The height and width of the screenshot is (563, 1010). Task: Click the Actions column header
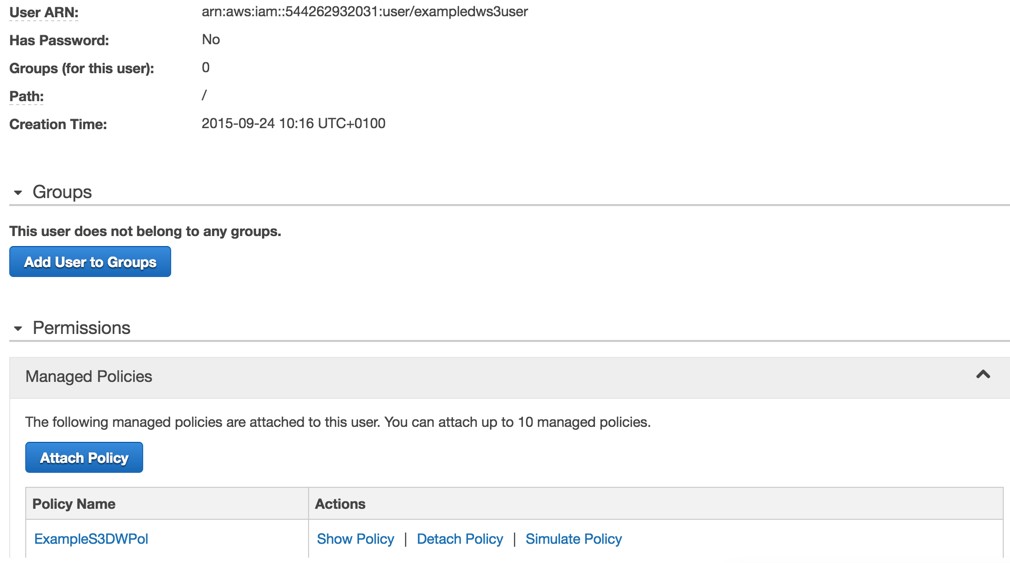tap(340, 504)
